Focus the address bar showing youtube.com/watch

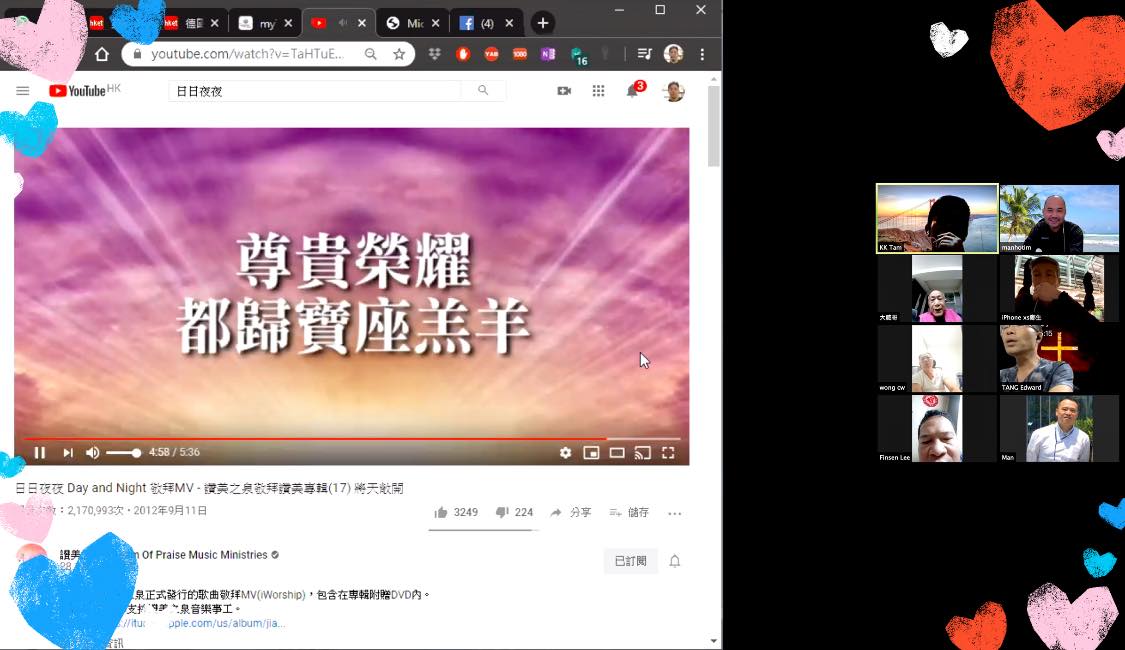click(248, 54)
